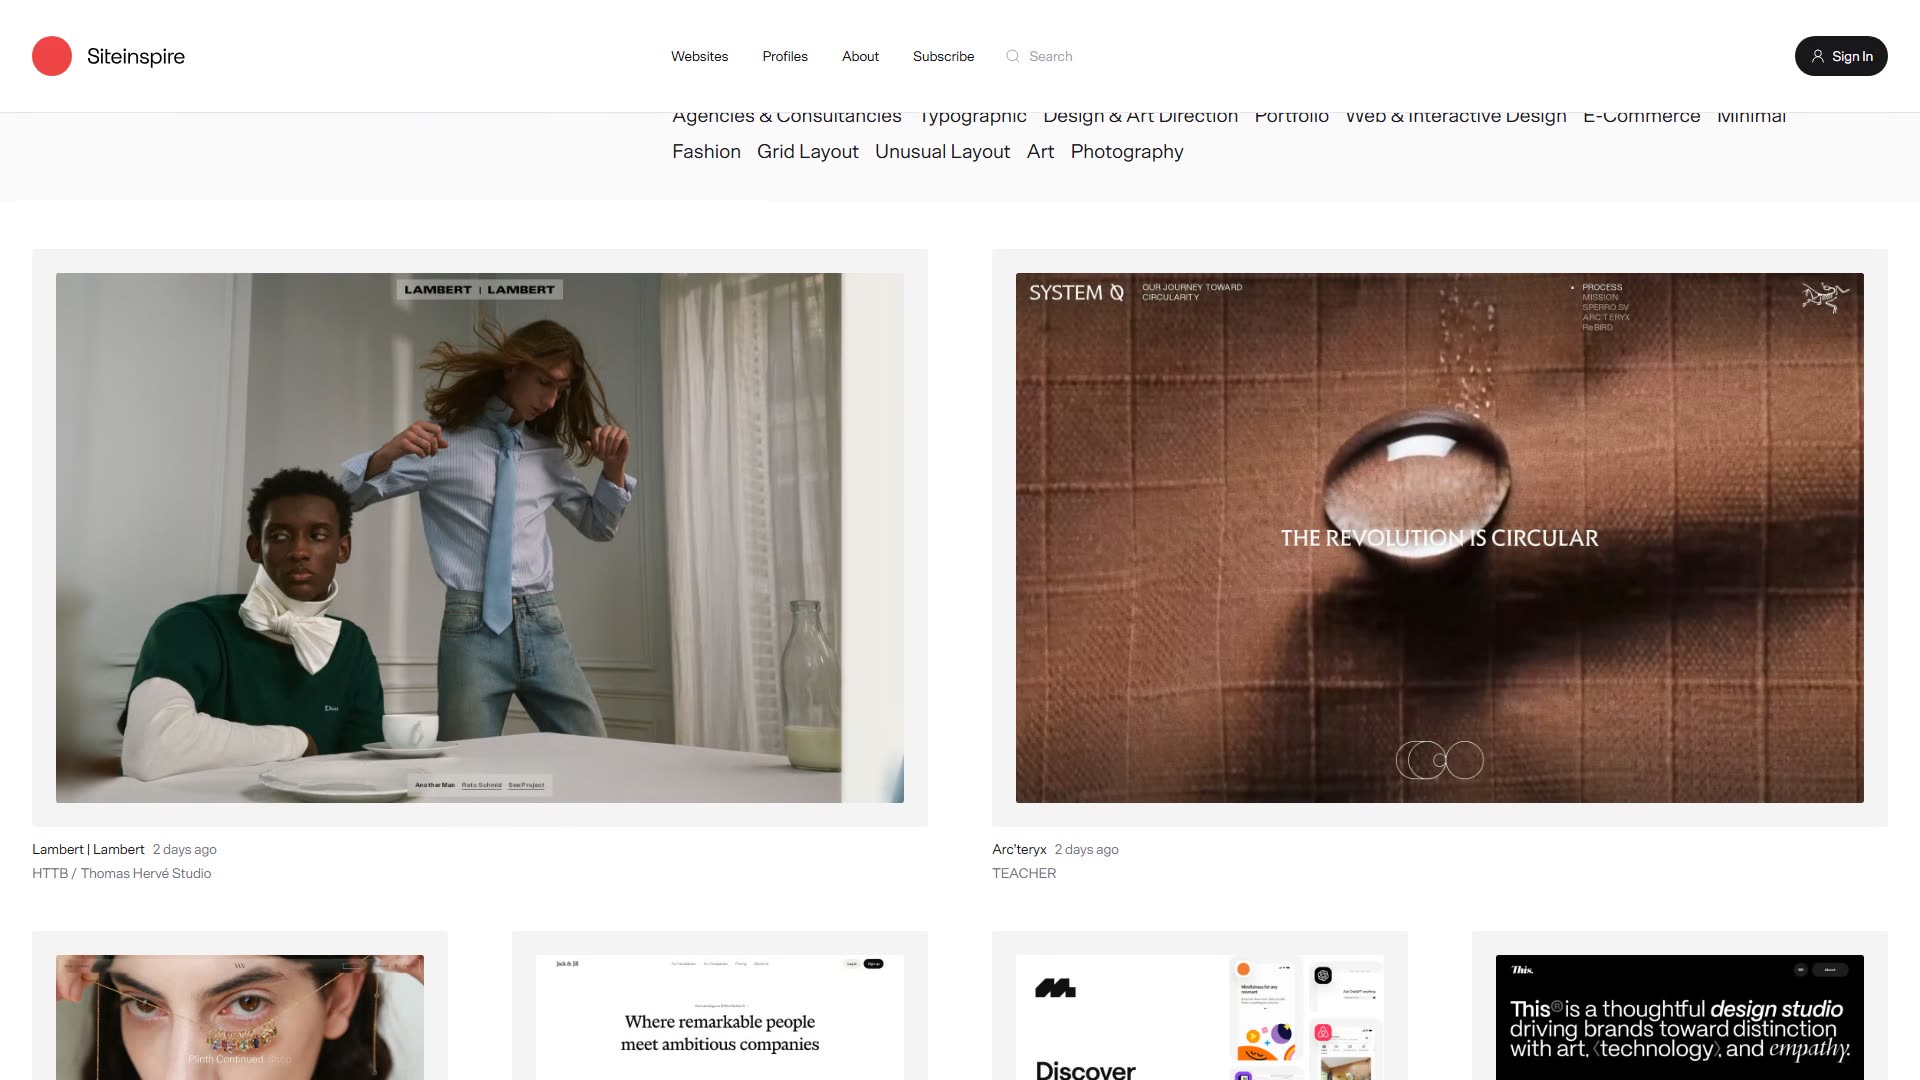Filter by the Art category
Viewport: 1920px width, 1080px height.
coord(1040,151)
